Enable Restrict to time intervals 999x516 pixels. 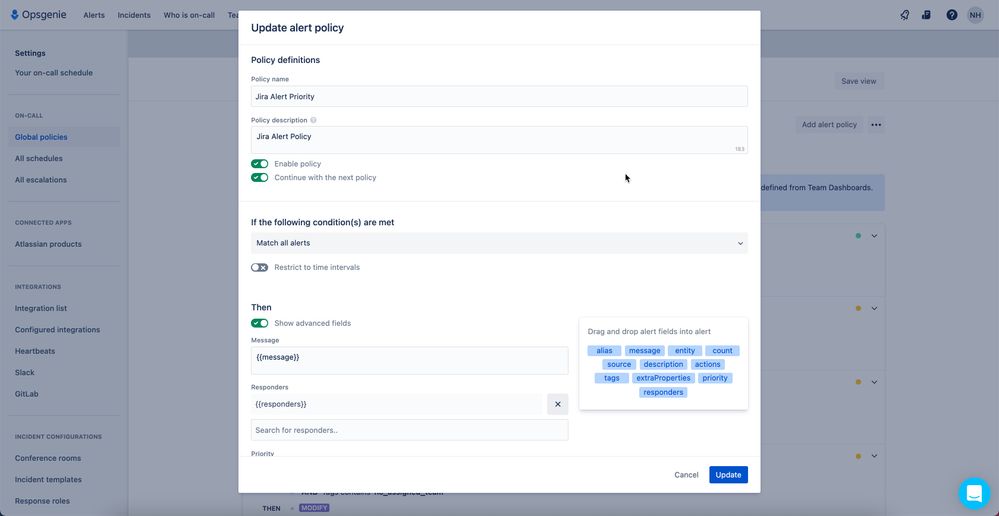coord(259,268)
